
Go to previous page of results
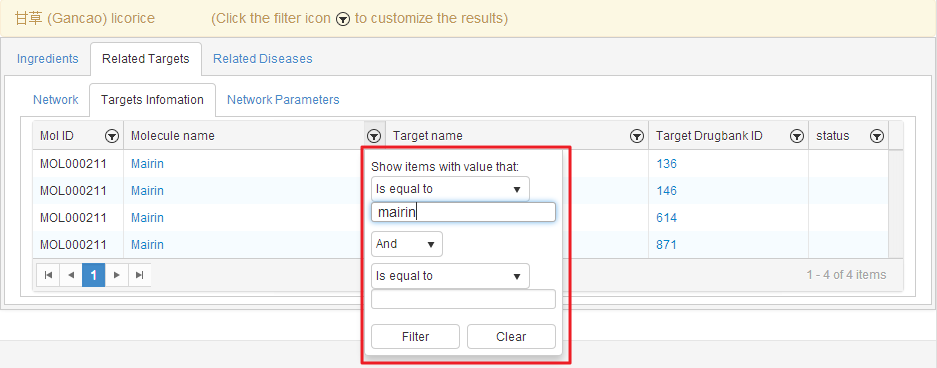[x=71, y=275]
